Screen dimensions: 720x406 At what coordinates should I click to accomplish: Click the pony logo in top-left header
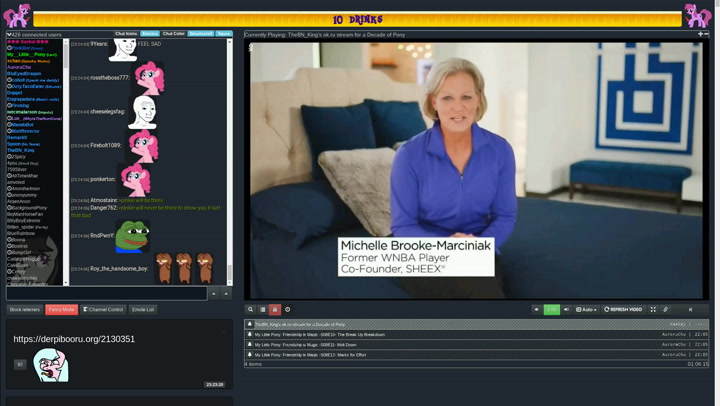(17, 15)
